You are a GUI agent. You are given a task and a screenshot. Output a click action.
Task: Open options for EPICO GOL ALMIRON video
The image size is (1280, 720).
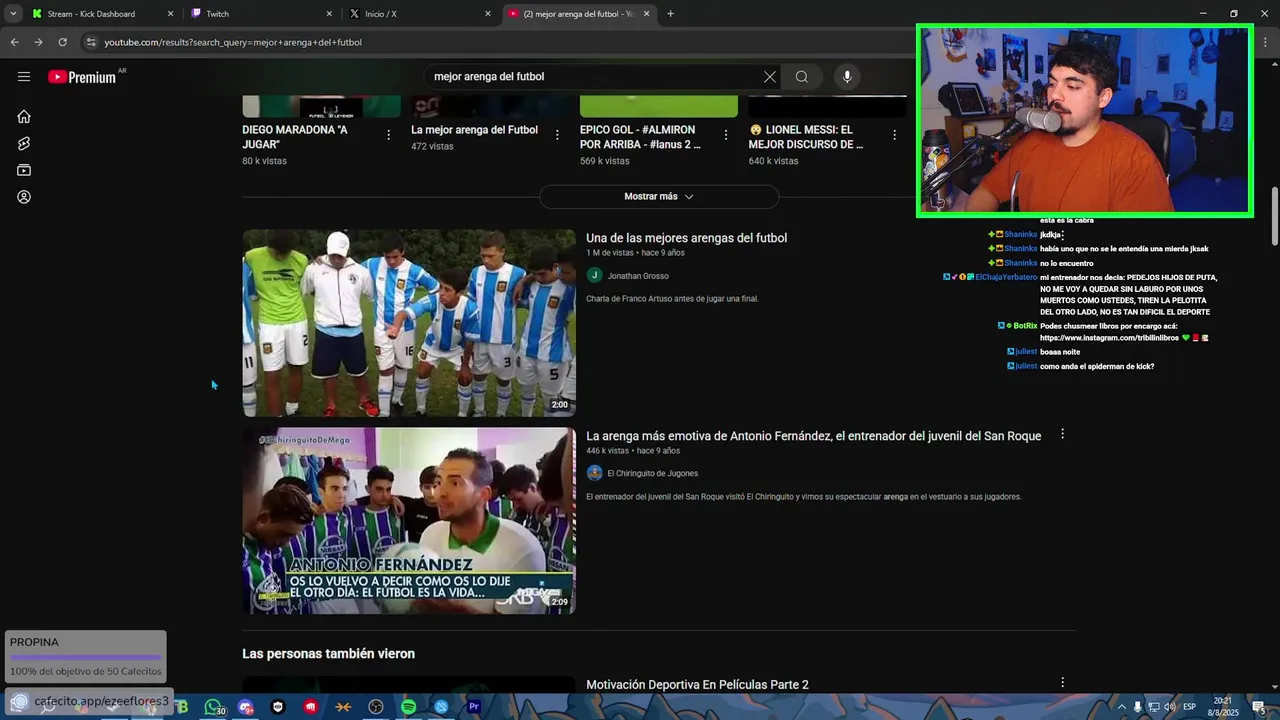pos(726,135)
